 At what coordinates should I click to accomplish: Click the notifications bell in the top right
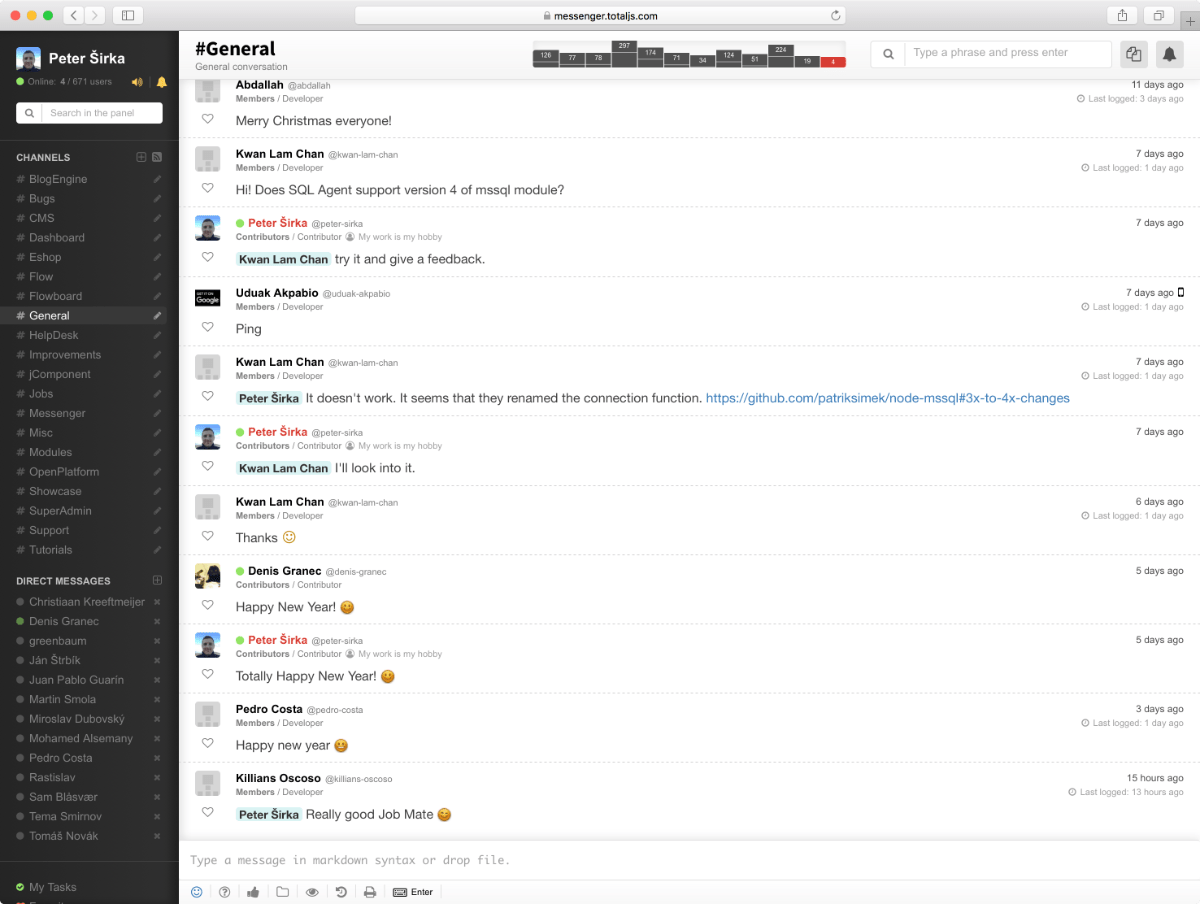1169,54
